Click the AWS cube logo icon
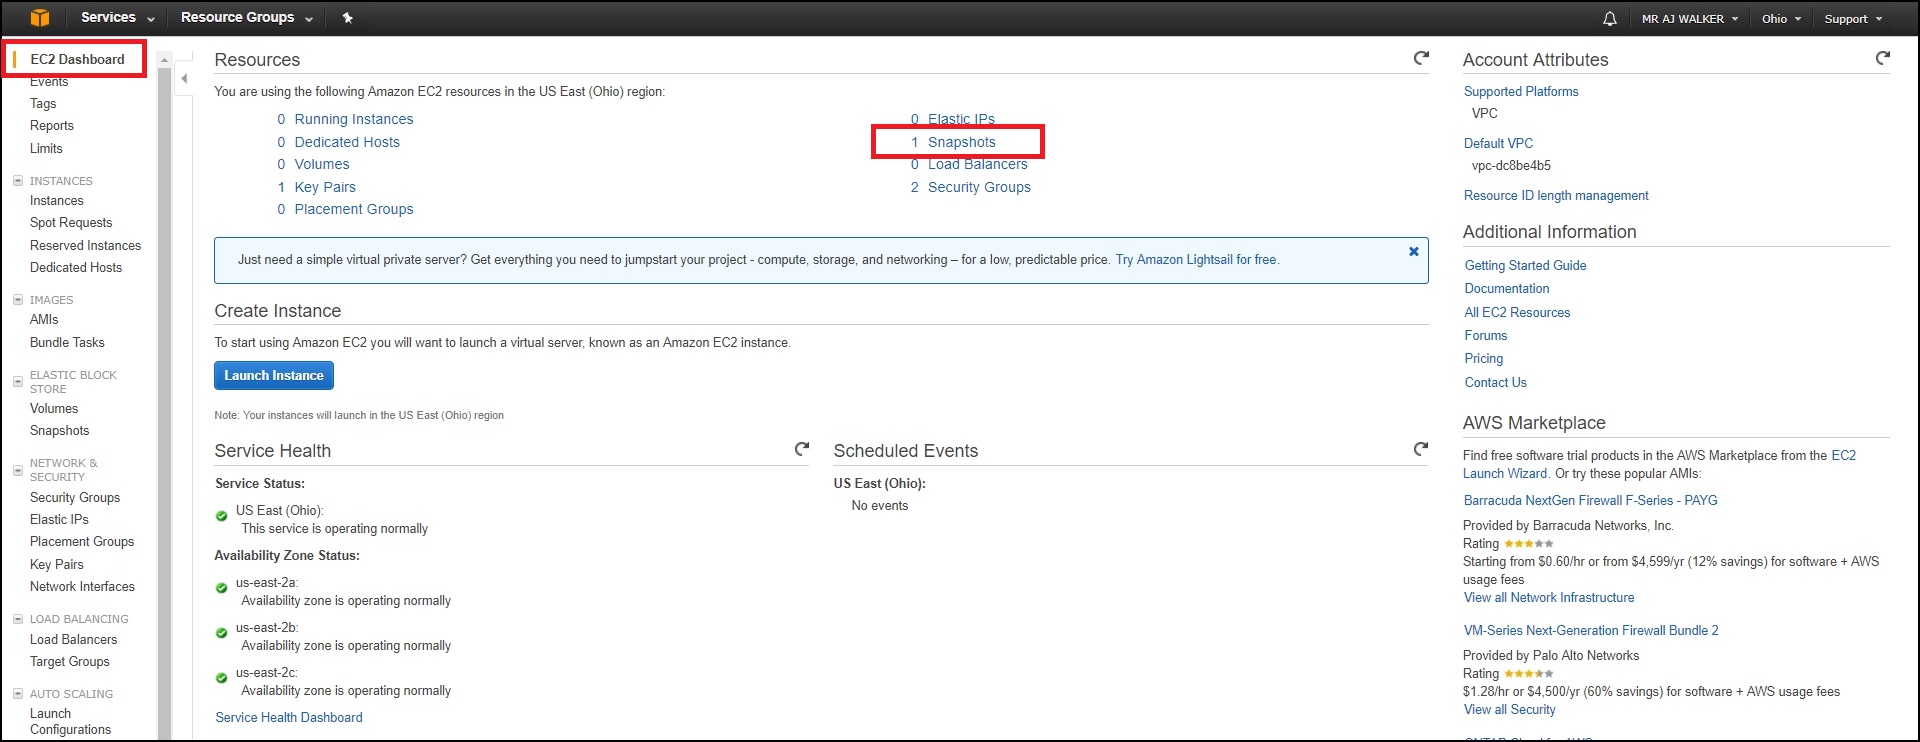 click(x=40, y=18)
